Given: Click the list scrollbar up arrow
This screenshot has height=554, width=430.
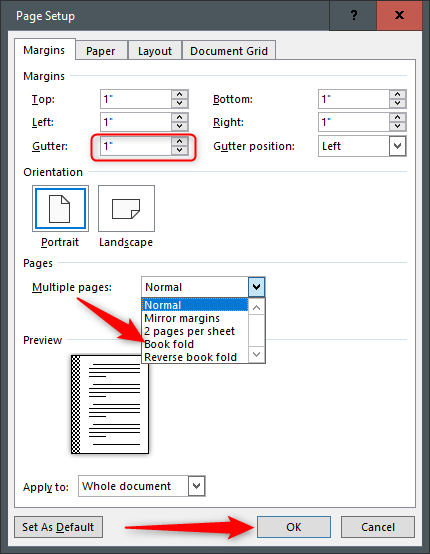Looking at the screenshot, I should tap(257, 307).
